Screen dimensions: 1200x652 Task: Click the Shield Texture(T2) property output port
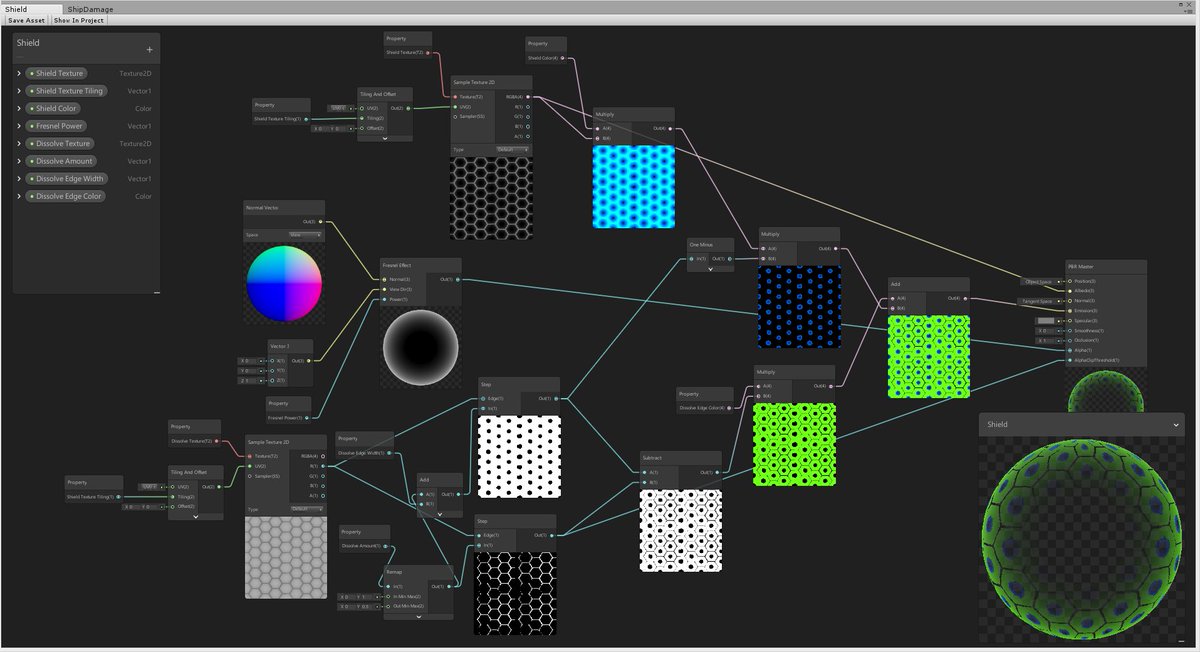428,52
